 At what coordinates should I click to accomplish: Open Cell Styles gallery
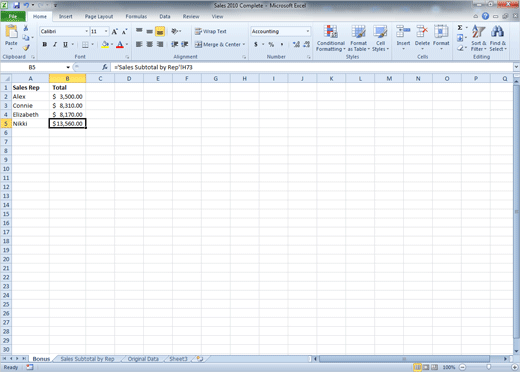380,38
